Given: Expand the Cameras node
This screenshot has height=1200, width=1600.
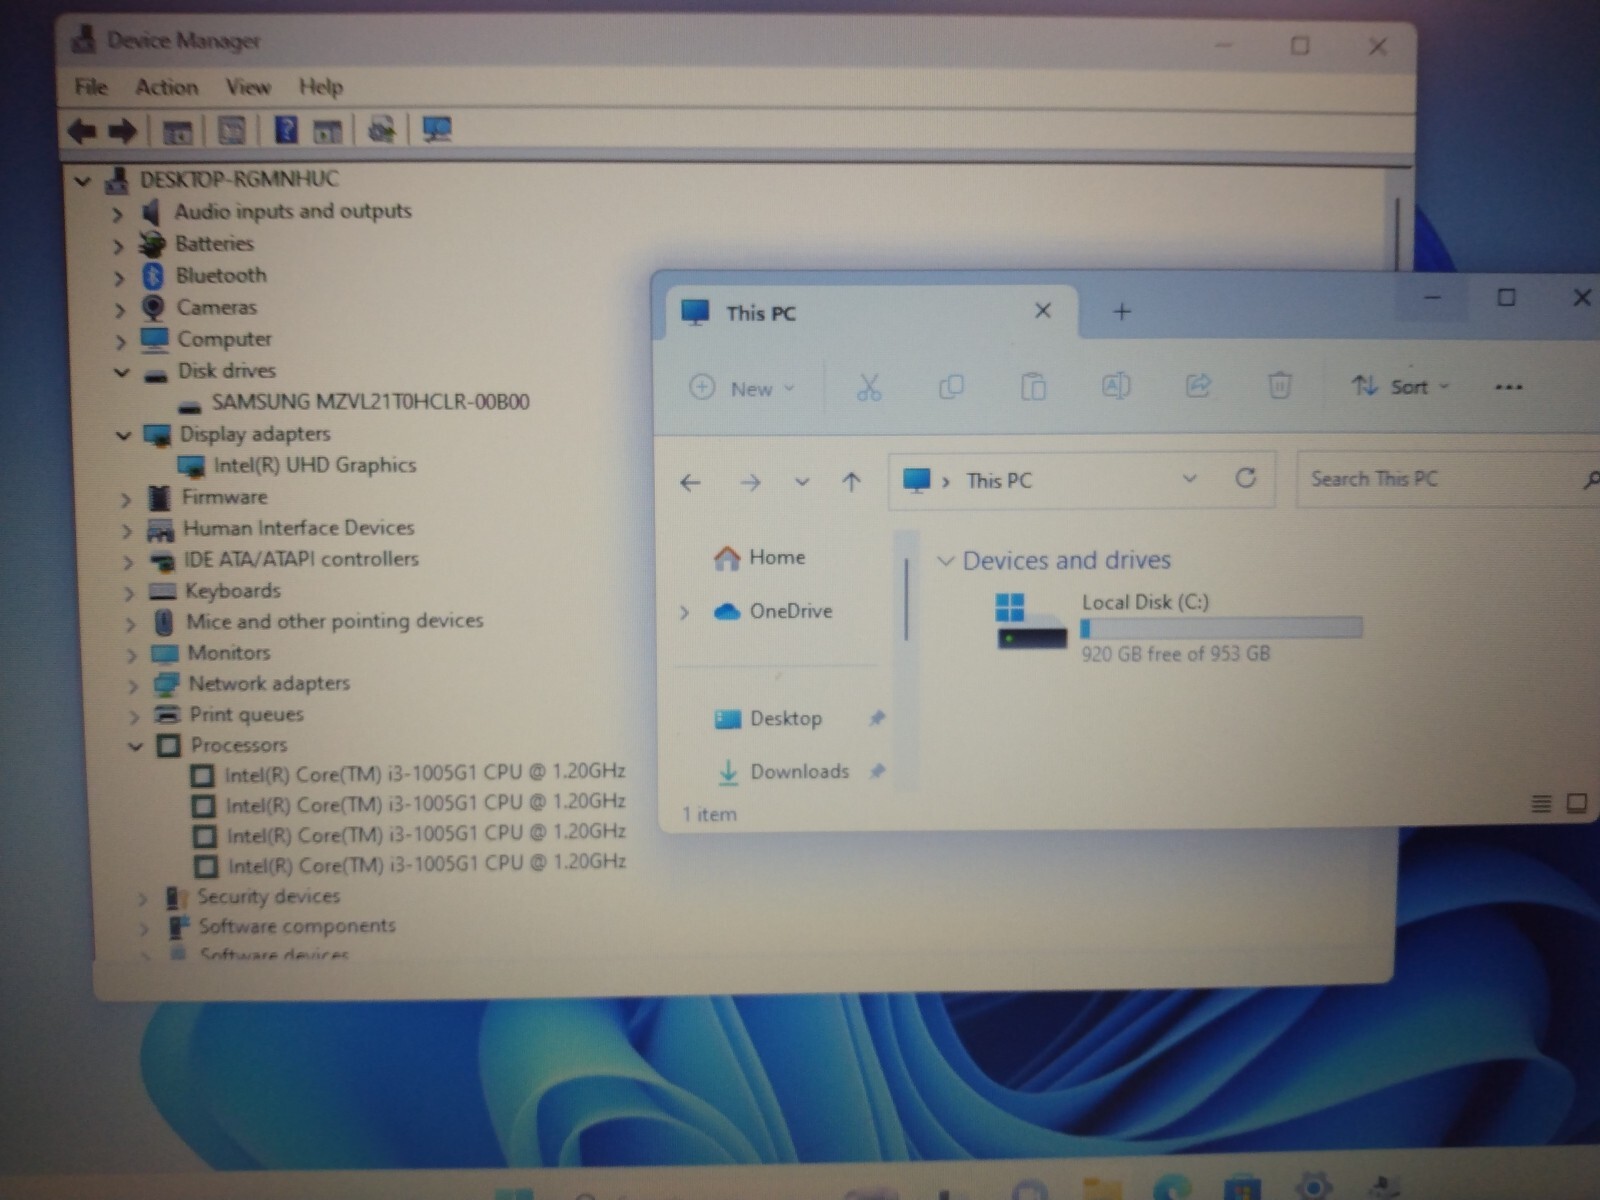Looking at the screenshot, I should [x=120, y=310].
